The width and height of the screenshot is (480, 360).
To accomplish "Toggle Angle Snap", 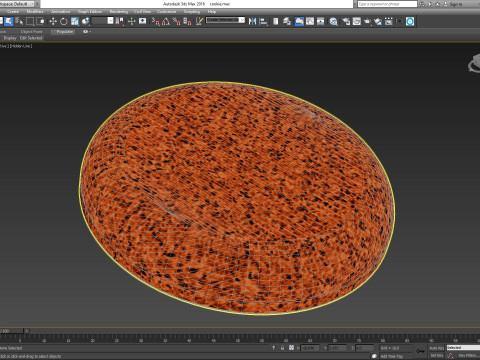I will (x=166, y=22).
